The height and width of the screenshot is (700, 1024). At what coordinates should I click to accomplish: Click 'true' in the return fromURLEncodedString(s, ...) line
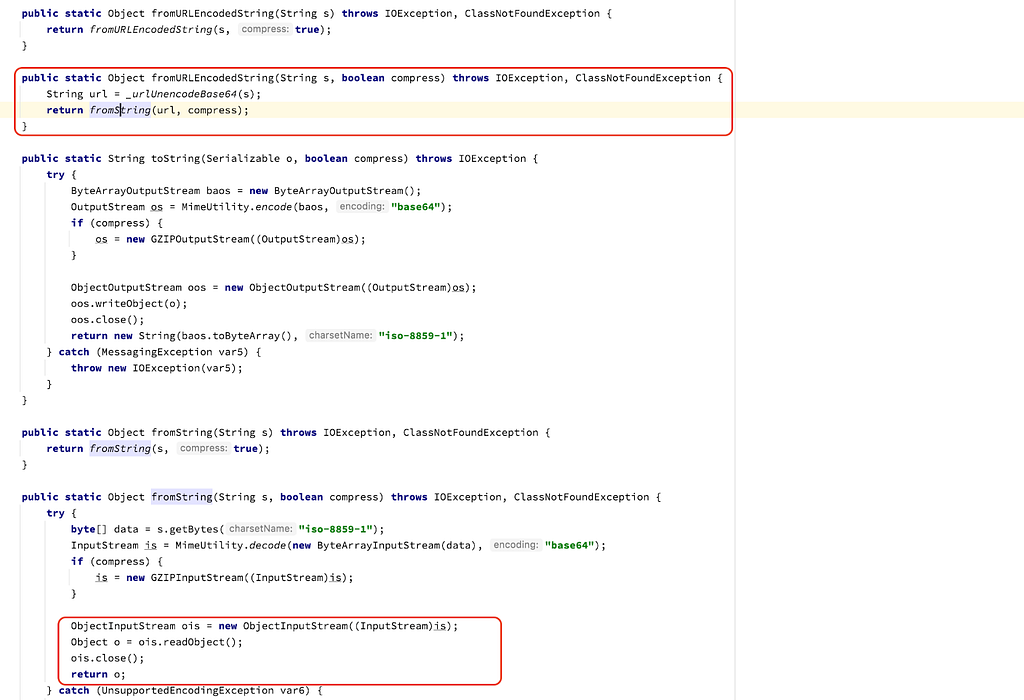pyautogui.click(x=307, y=29)
